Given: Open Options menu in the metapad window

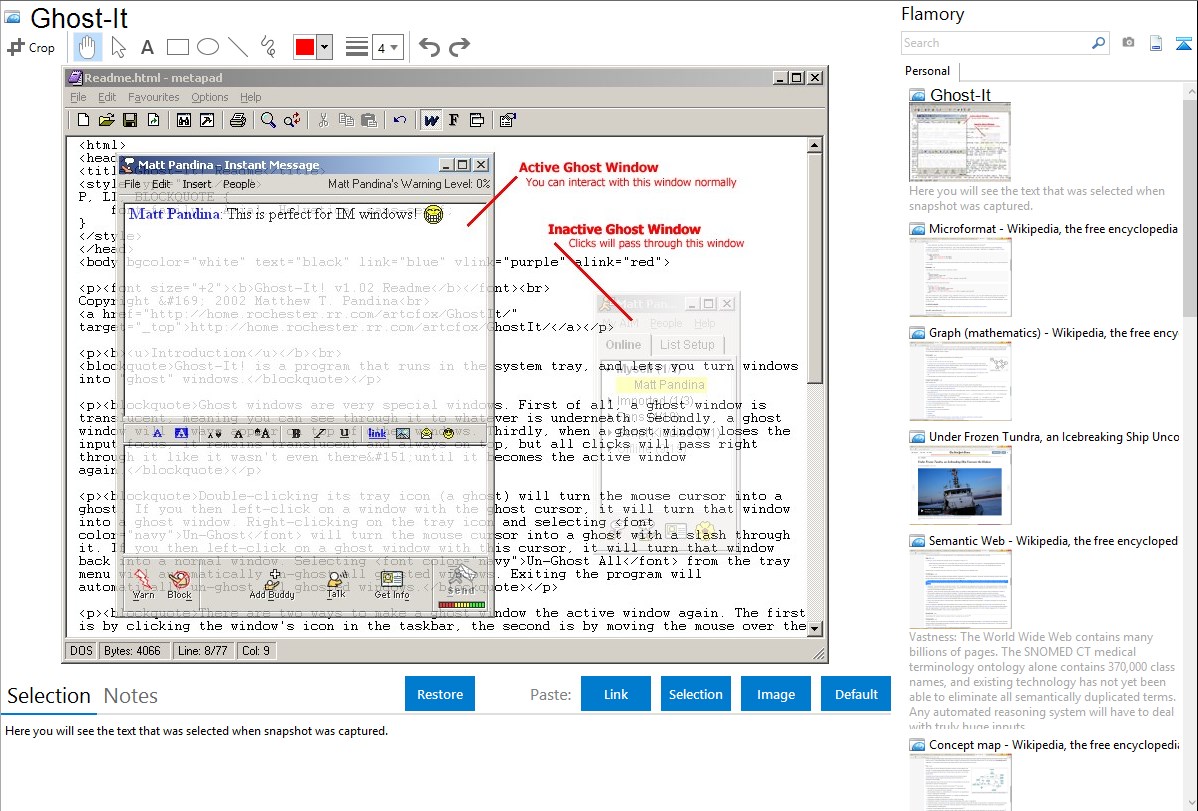Looking at the screenshot, I should click(x=209, y=97).
